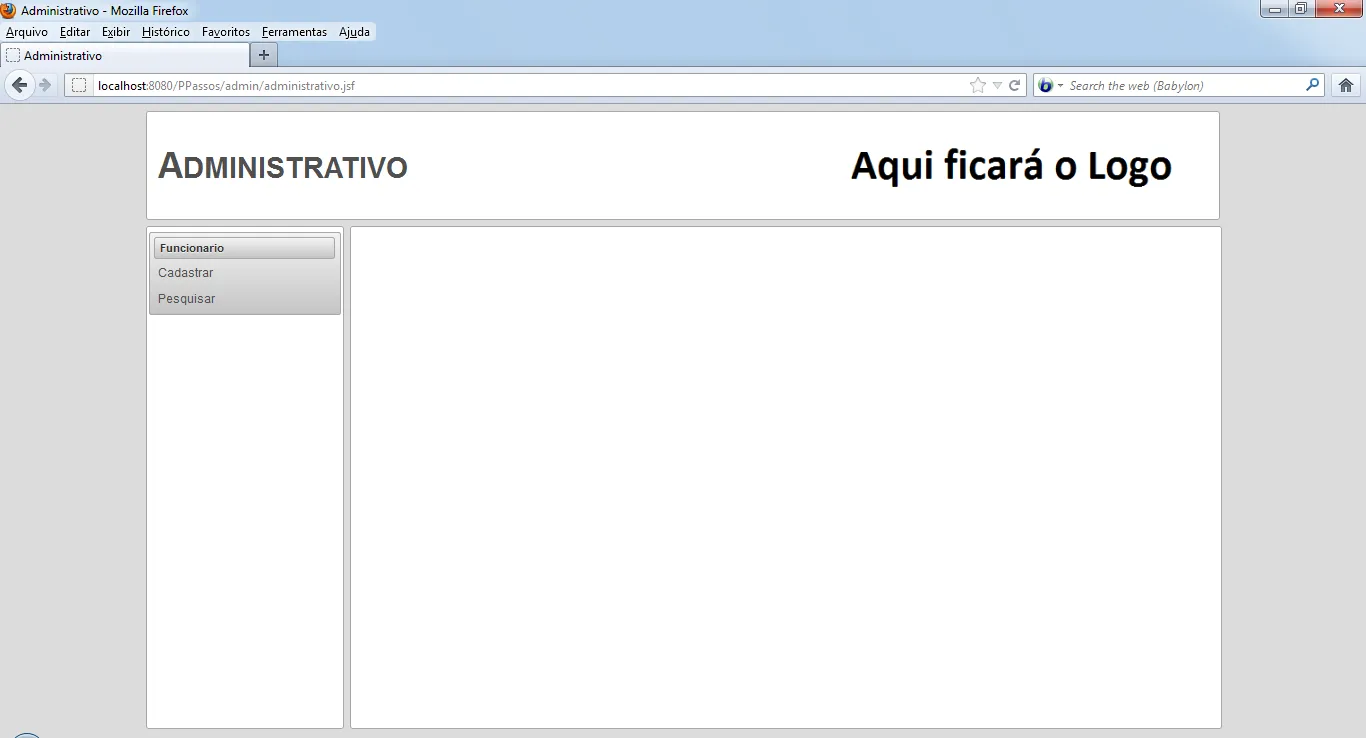Select the Administrativo browser tab
Screen dimensions: 1366x738
coord(125,55)
